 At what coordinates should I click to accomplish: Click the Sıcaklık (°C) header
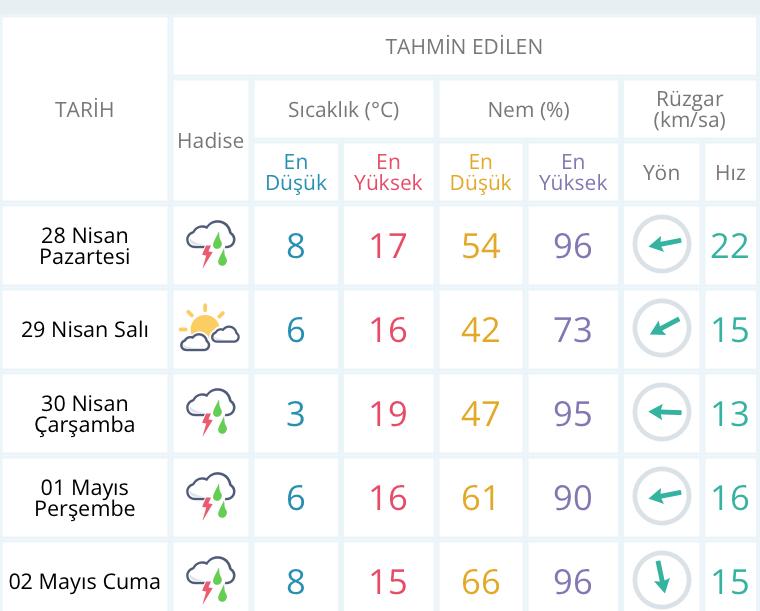(343, 110)
